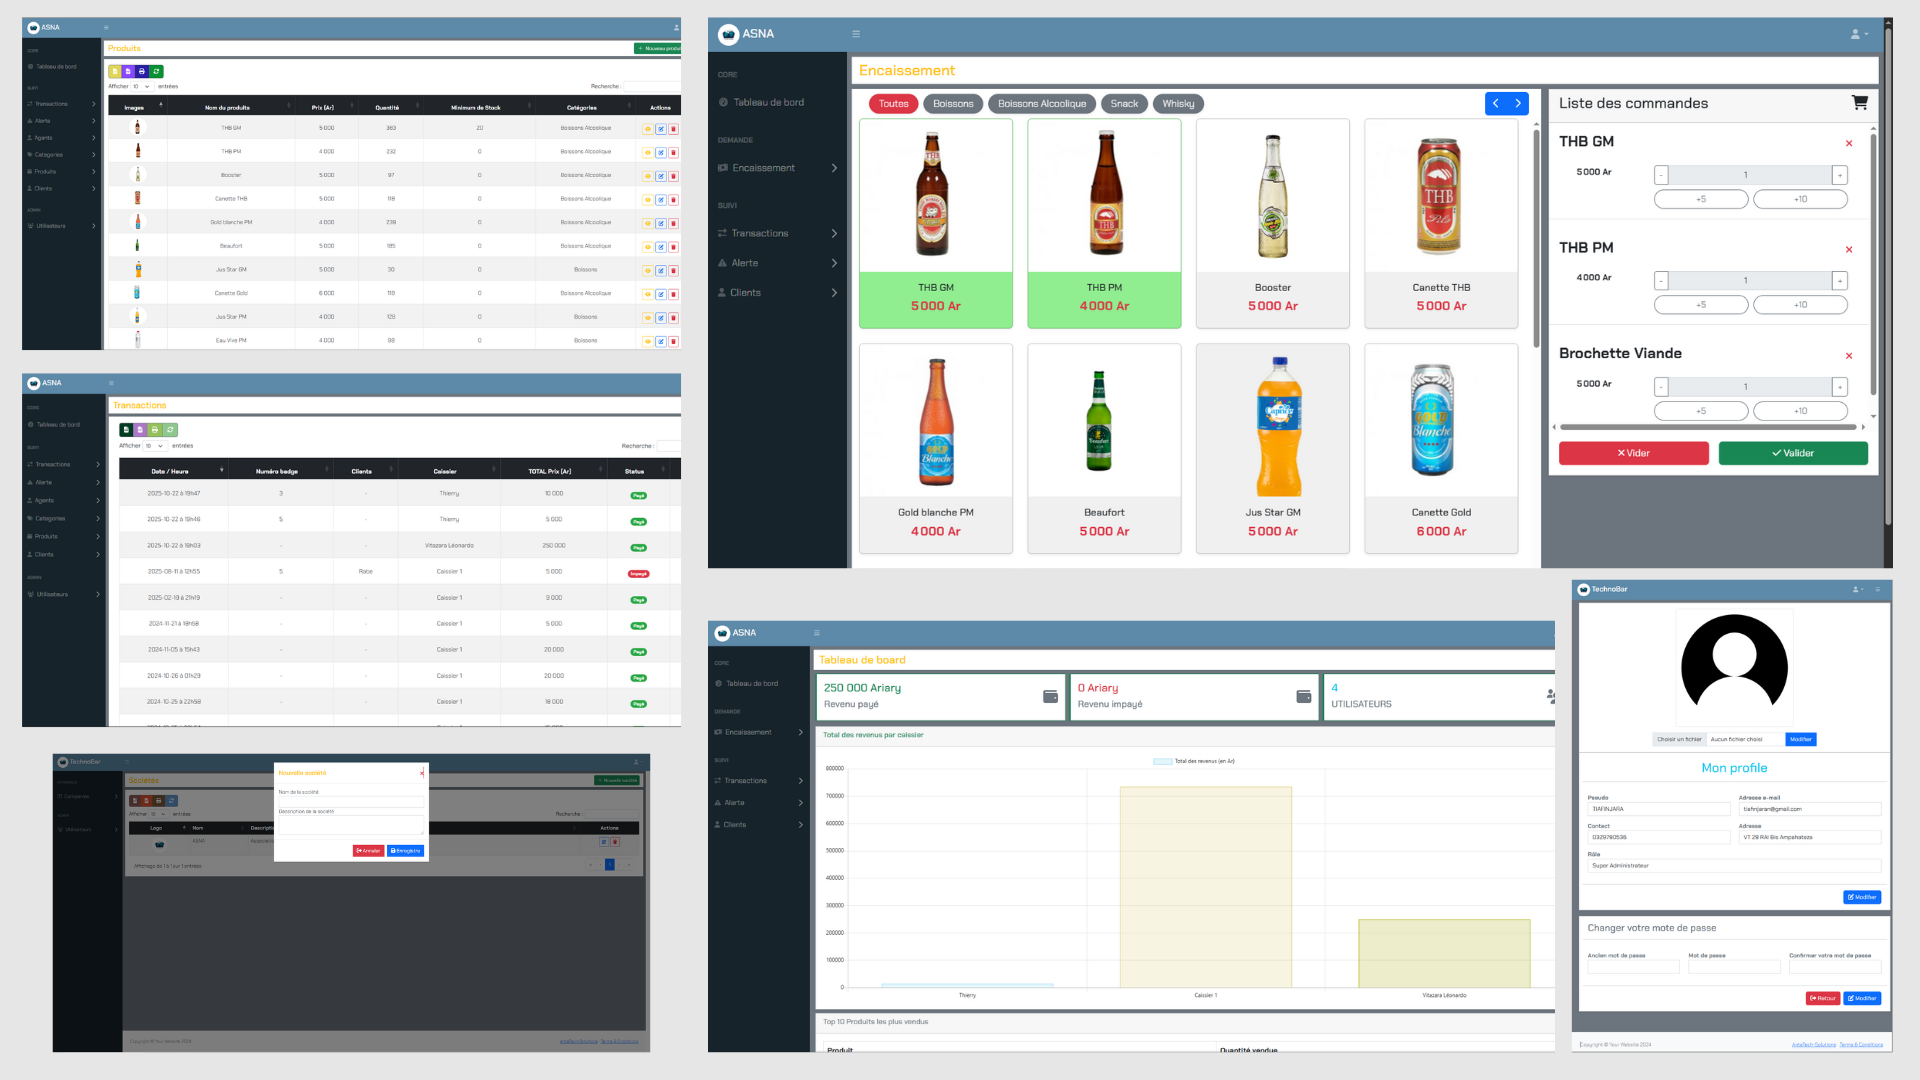
Task: Filter products by Boissons Alcoolique category
Action: coord(1041,104)
